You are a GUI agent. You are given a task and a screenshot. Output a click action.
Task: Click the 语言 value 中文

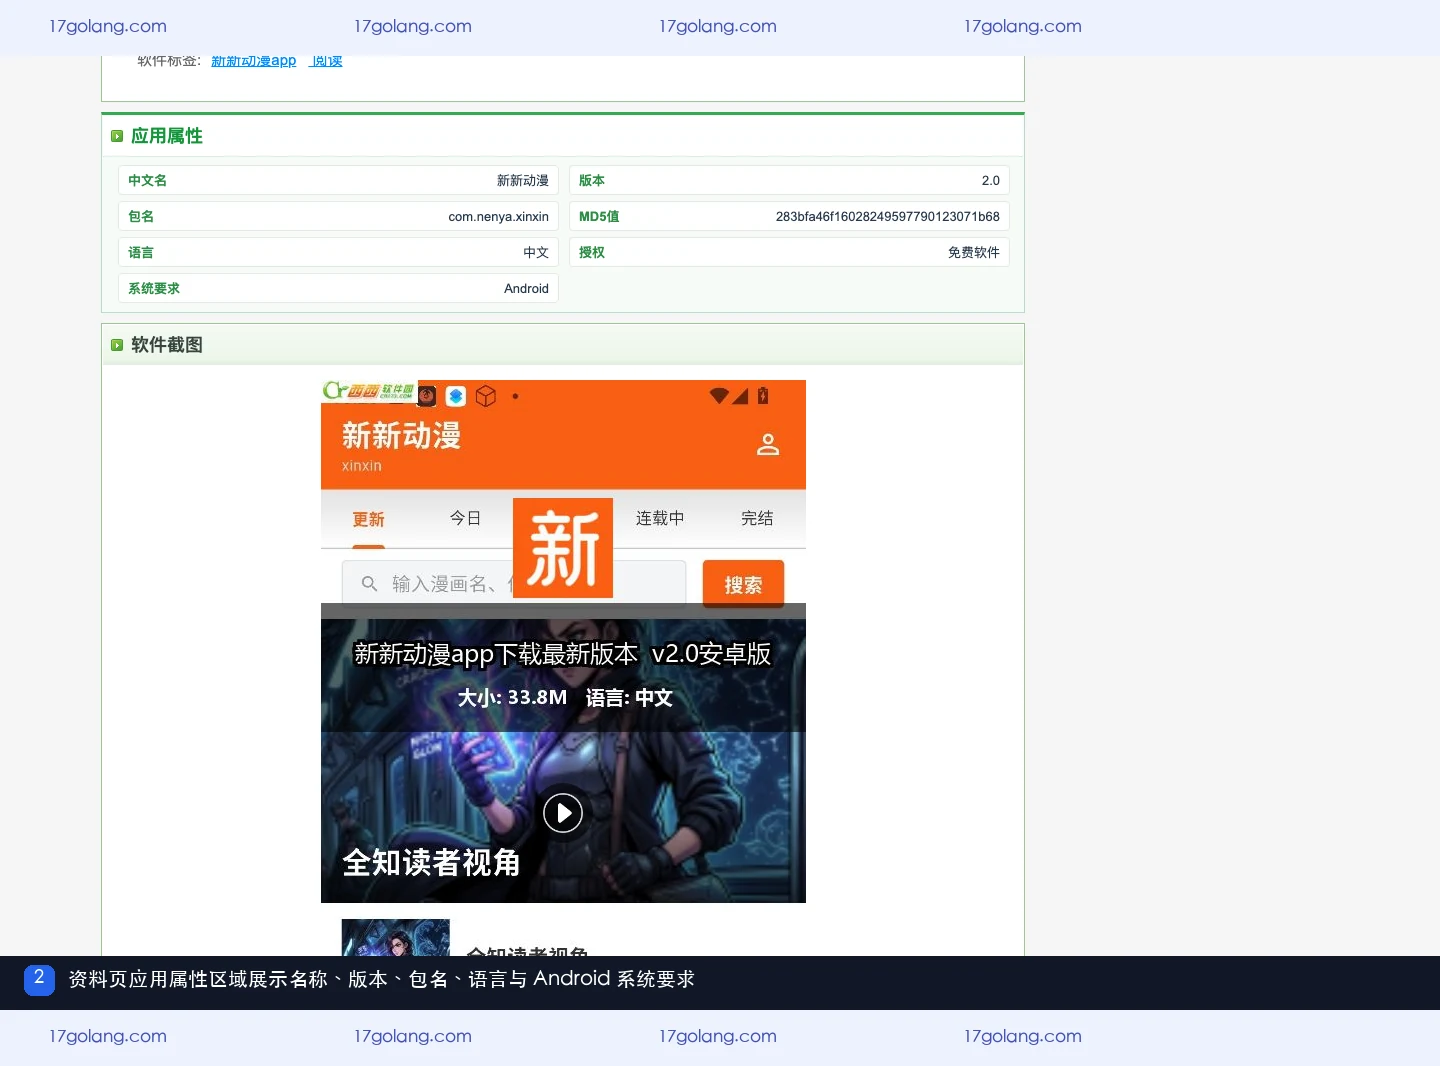point(536,252)
